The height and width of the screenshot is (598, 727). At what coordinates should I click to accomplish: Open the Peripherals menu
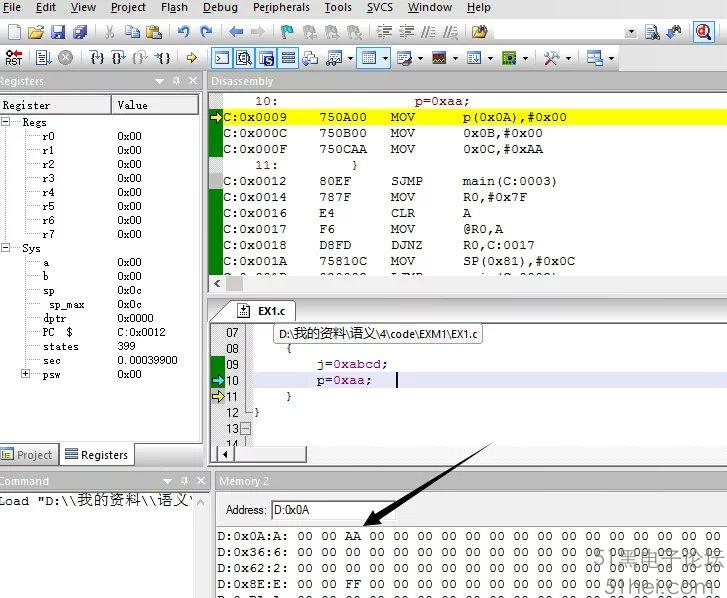[281, 7]
